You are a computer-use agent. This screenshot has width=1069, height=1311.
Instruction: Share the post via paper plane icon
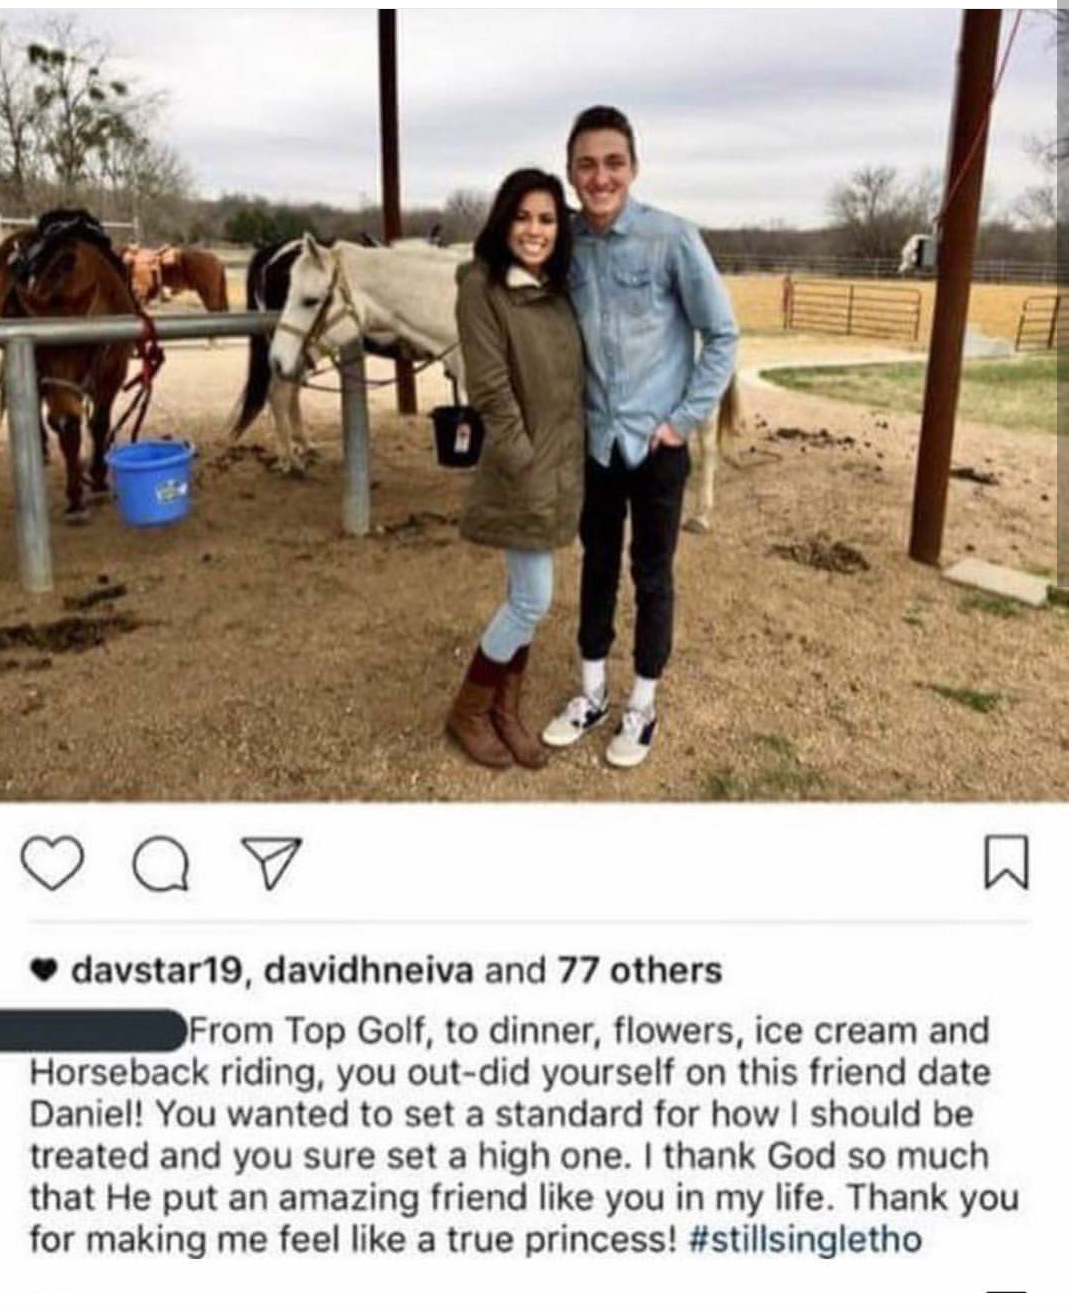pos(266,862)
